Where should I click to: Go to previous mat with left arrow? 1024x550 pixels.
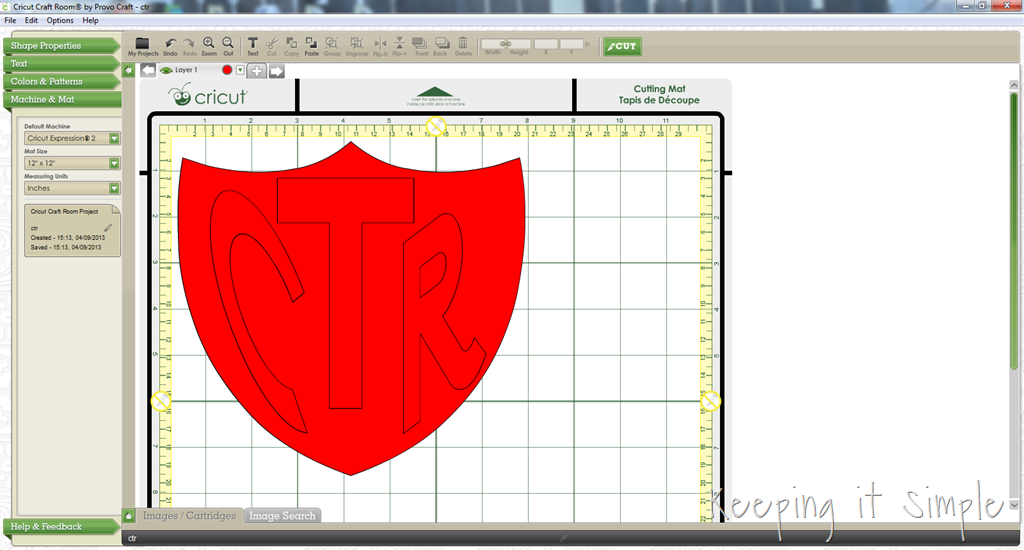[x=148, y=71]
